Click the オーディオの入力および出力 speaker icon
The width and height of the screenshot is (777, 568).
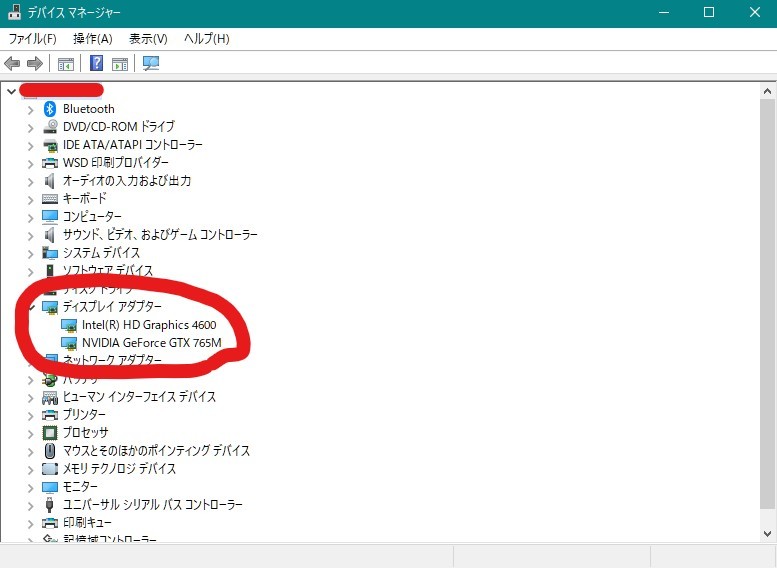tap(50, 180)
